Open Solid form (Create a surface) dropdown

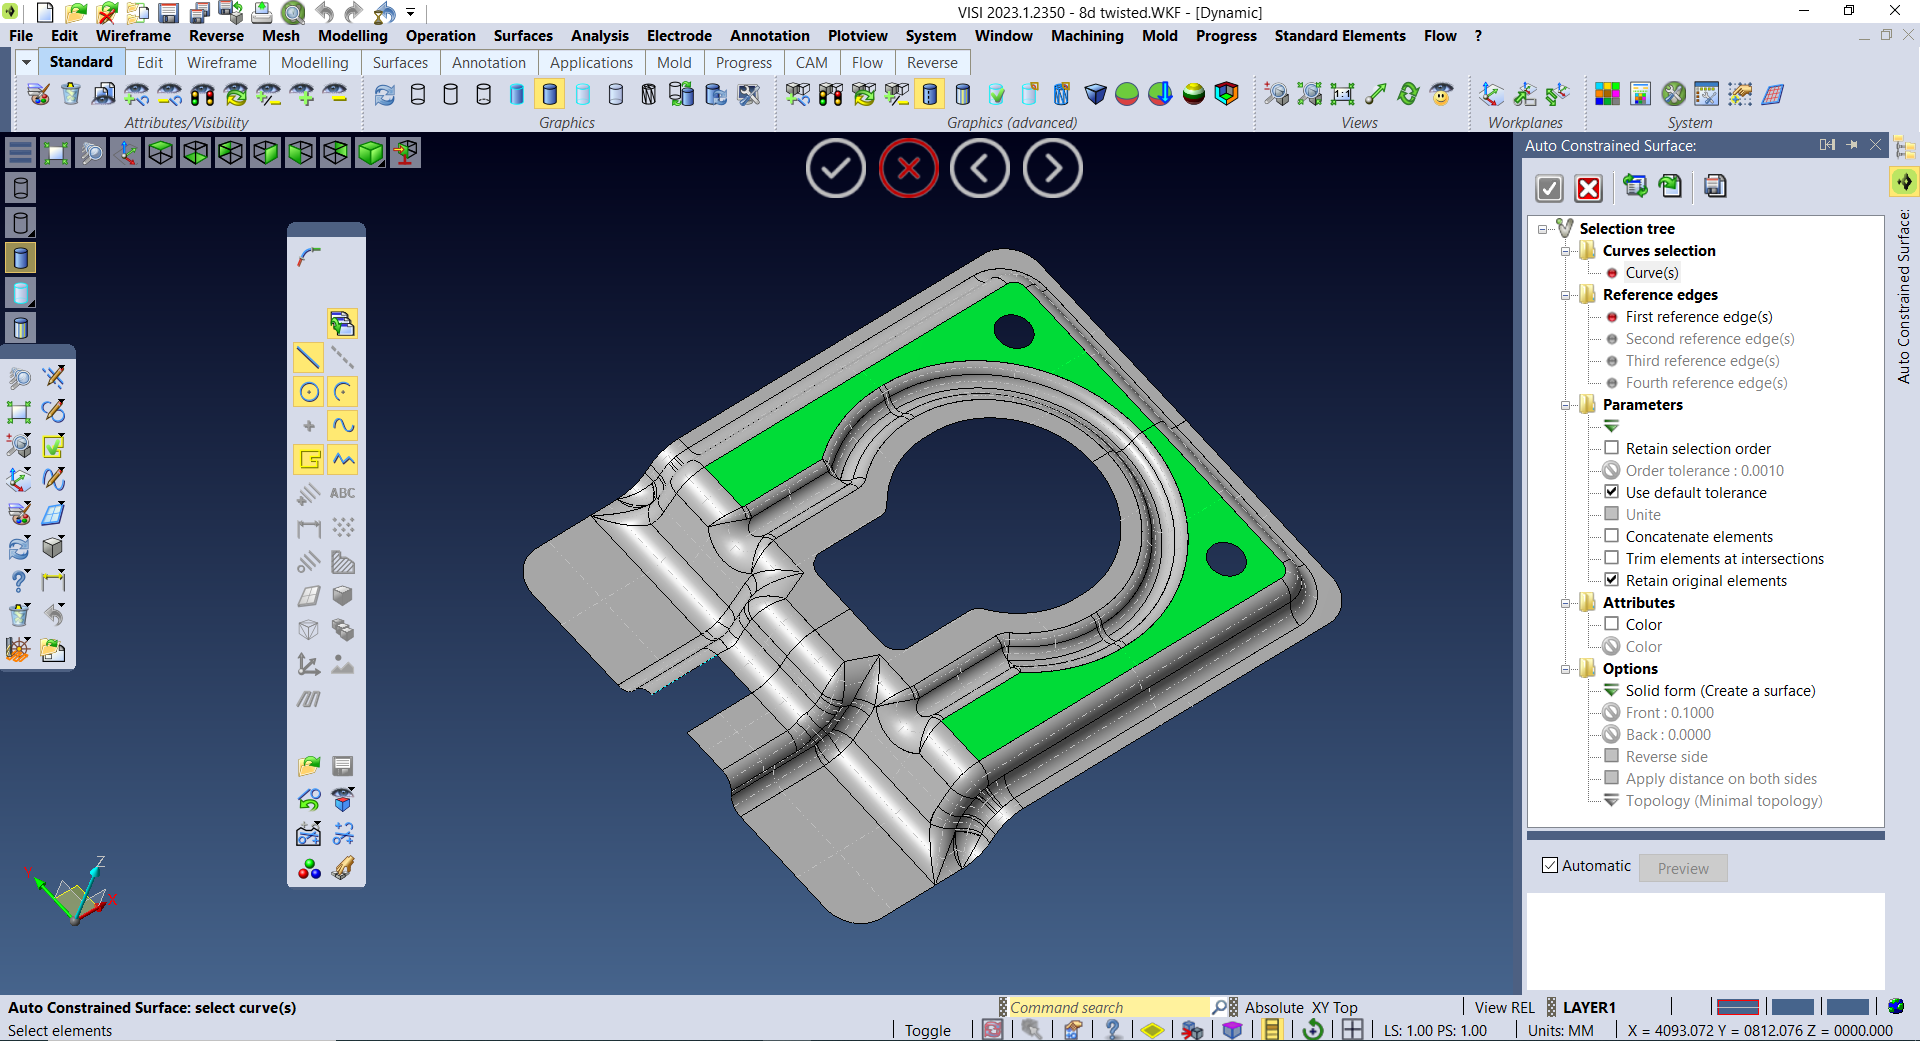[1611, 691]
